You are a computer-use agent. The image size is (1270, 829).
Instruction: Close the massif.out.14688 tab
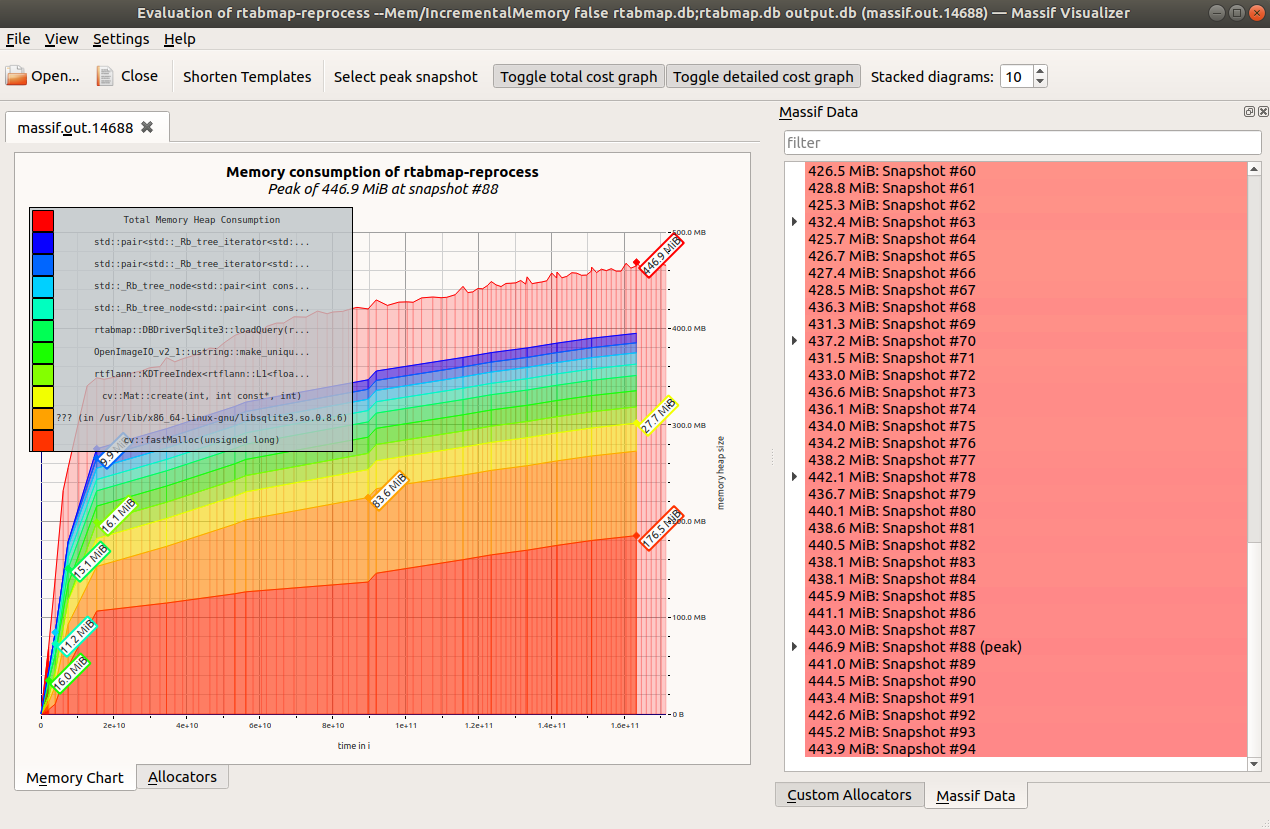(x=148, y=127)
